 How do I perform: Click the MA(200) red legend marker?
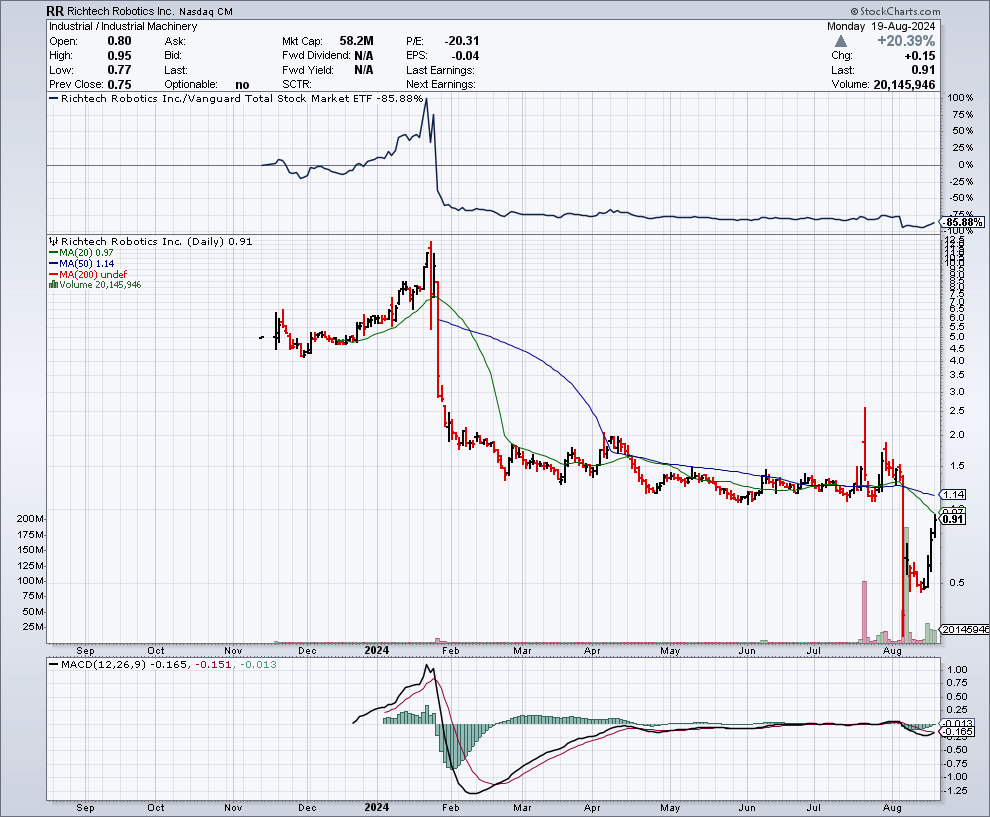coord(54,274)
